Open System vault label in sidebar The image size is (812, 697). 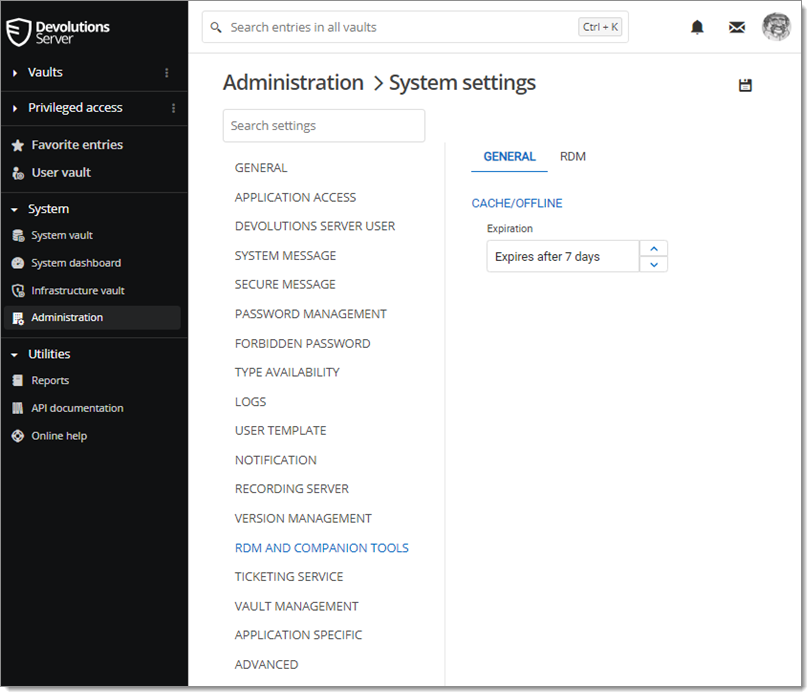point(62,236)
